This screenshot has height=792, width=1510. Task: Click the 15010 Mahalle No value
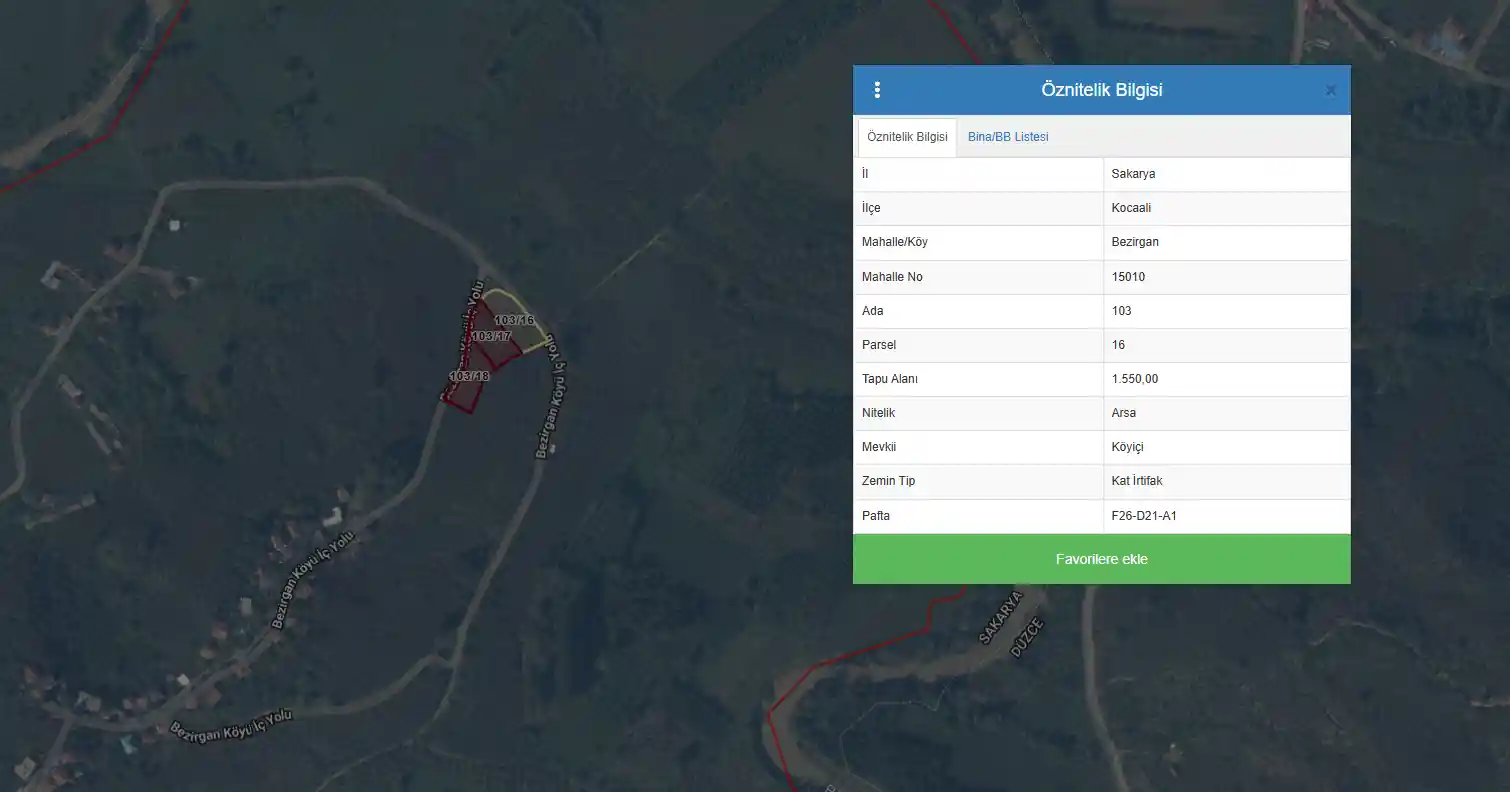click(1128, 277)
